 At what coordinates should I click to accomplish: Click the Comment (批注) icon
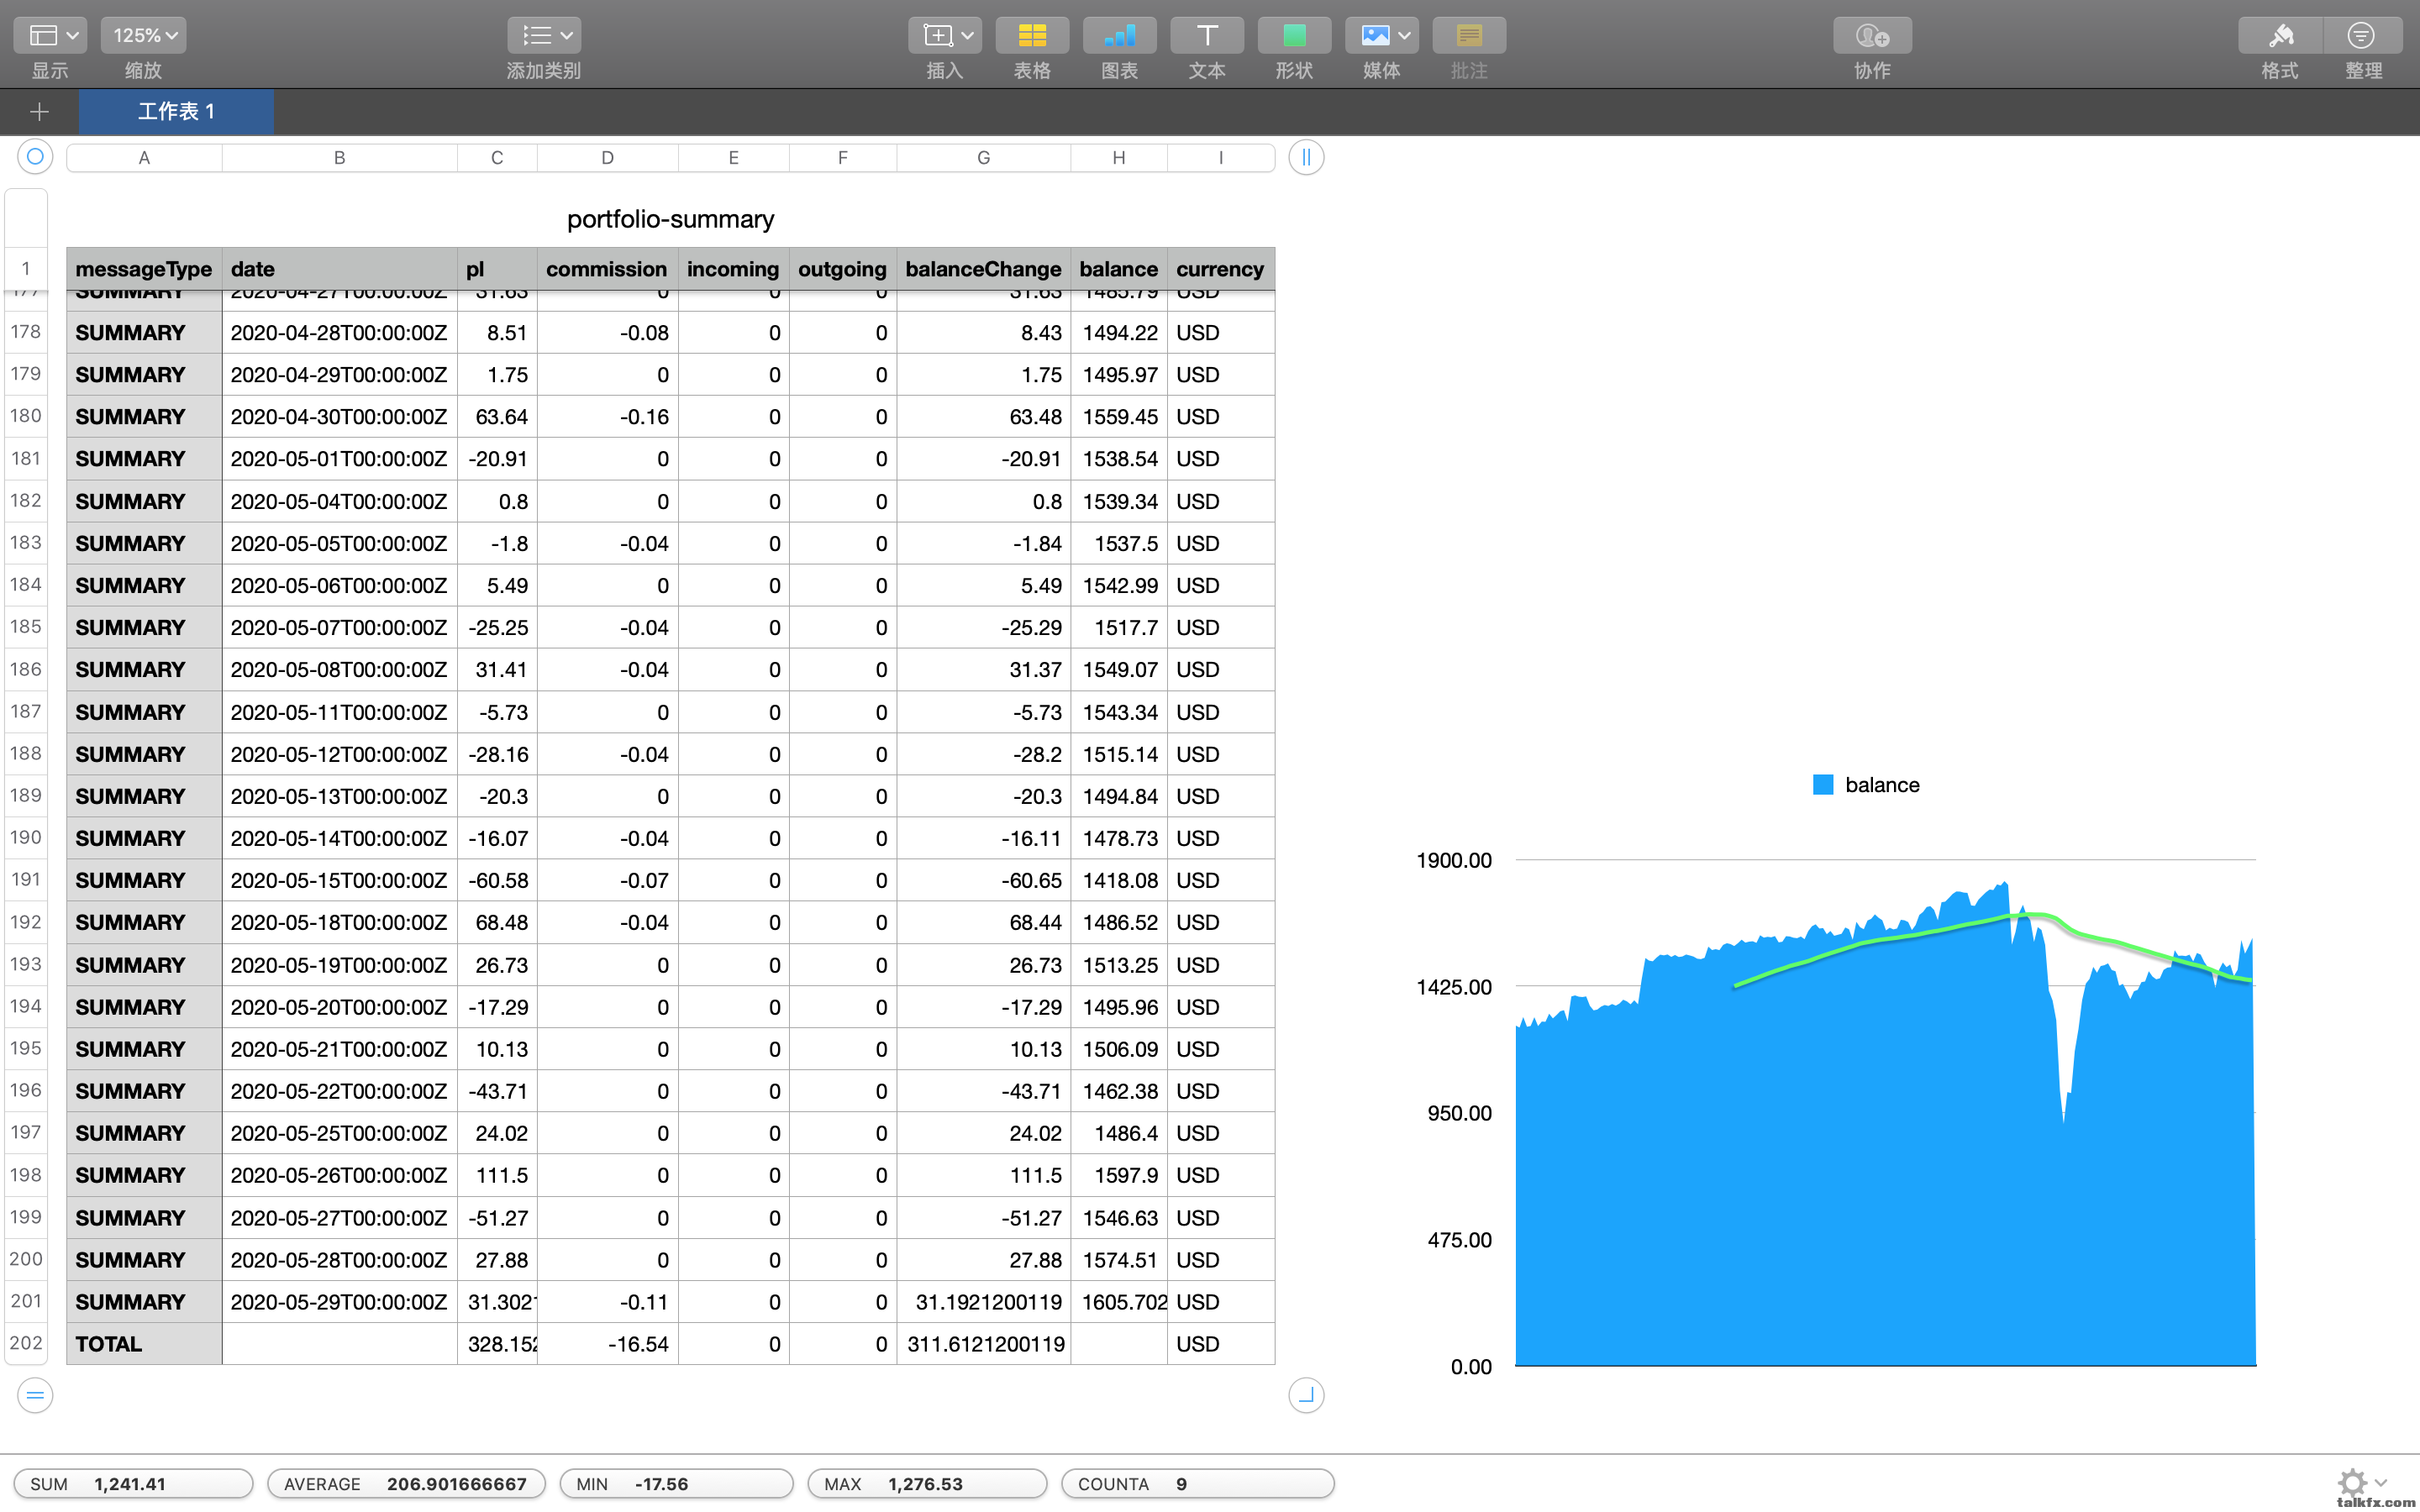(1469, 36)
